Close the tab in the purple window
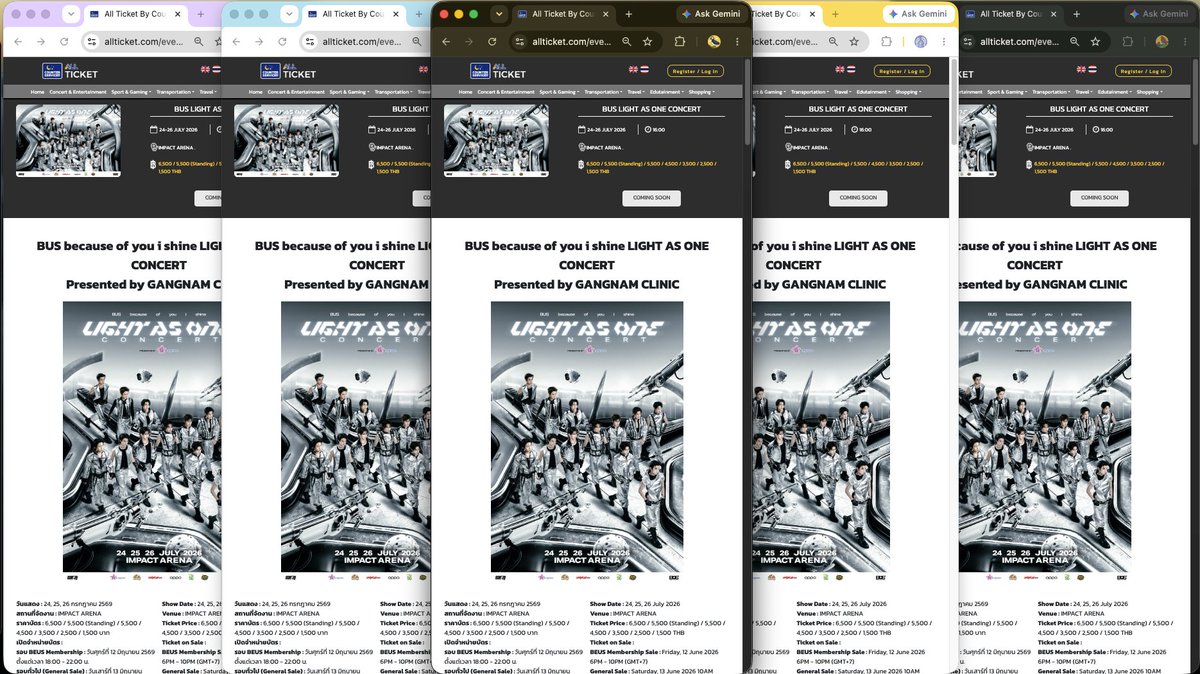This screenshot has height=674, width=1200. coord(177,14)
